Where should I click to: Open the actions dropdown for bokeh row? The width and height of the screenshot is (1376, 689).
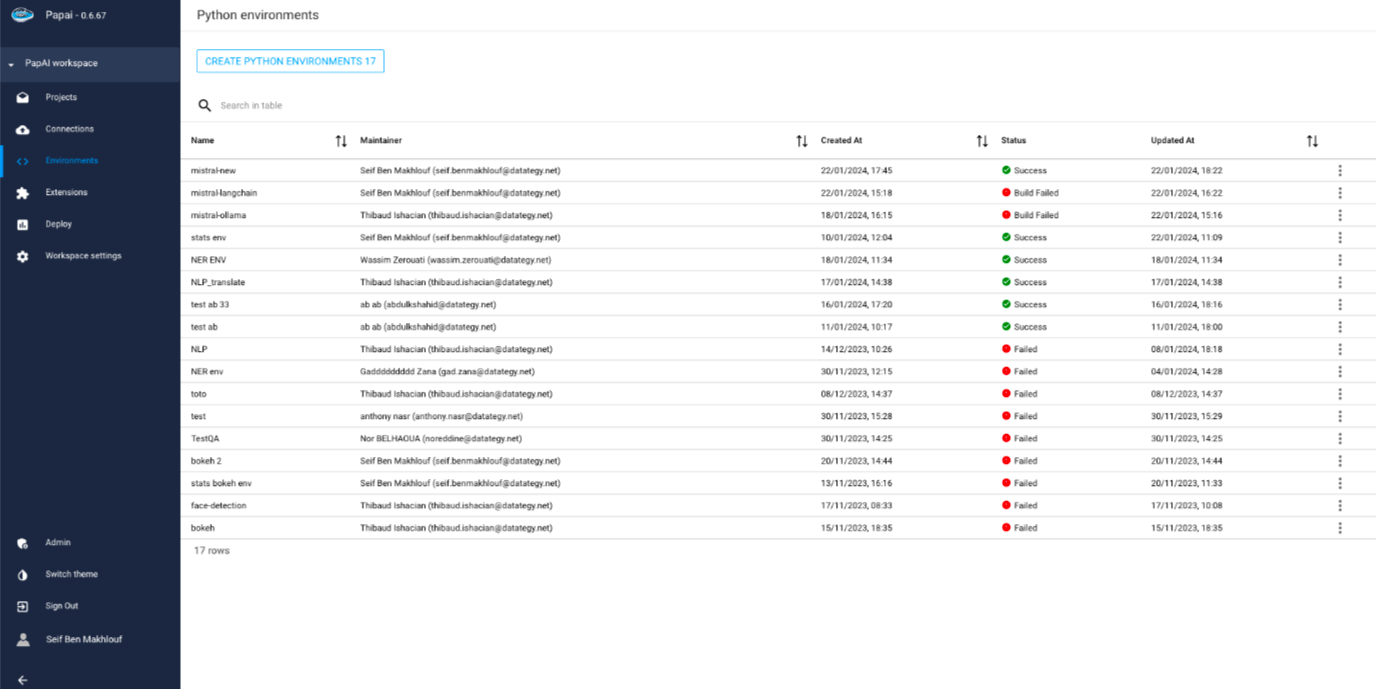point(1340,528)
